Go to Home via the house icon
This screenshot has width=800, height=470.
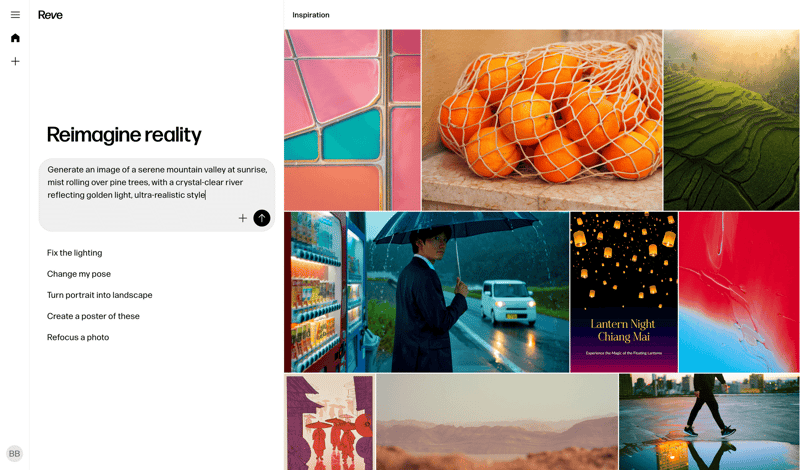pos(15,38)
